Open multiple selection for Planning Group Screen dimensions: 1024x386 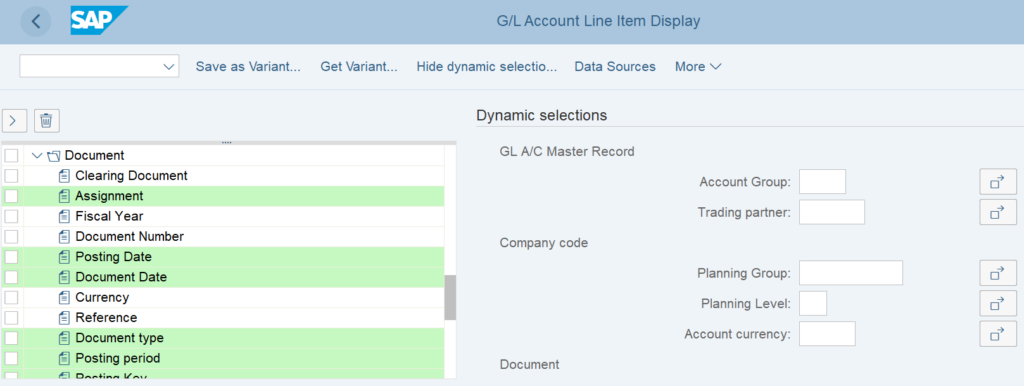(998, 273)
